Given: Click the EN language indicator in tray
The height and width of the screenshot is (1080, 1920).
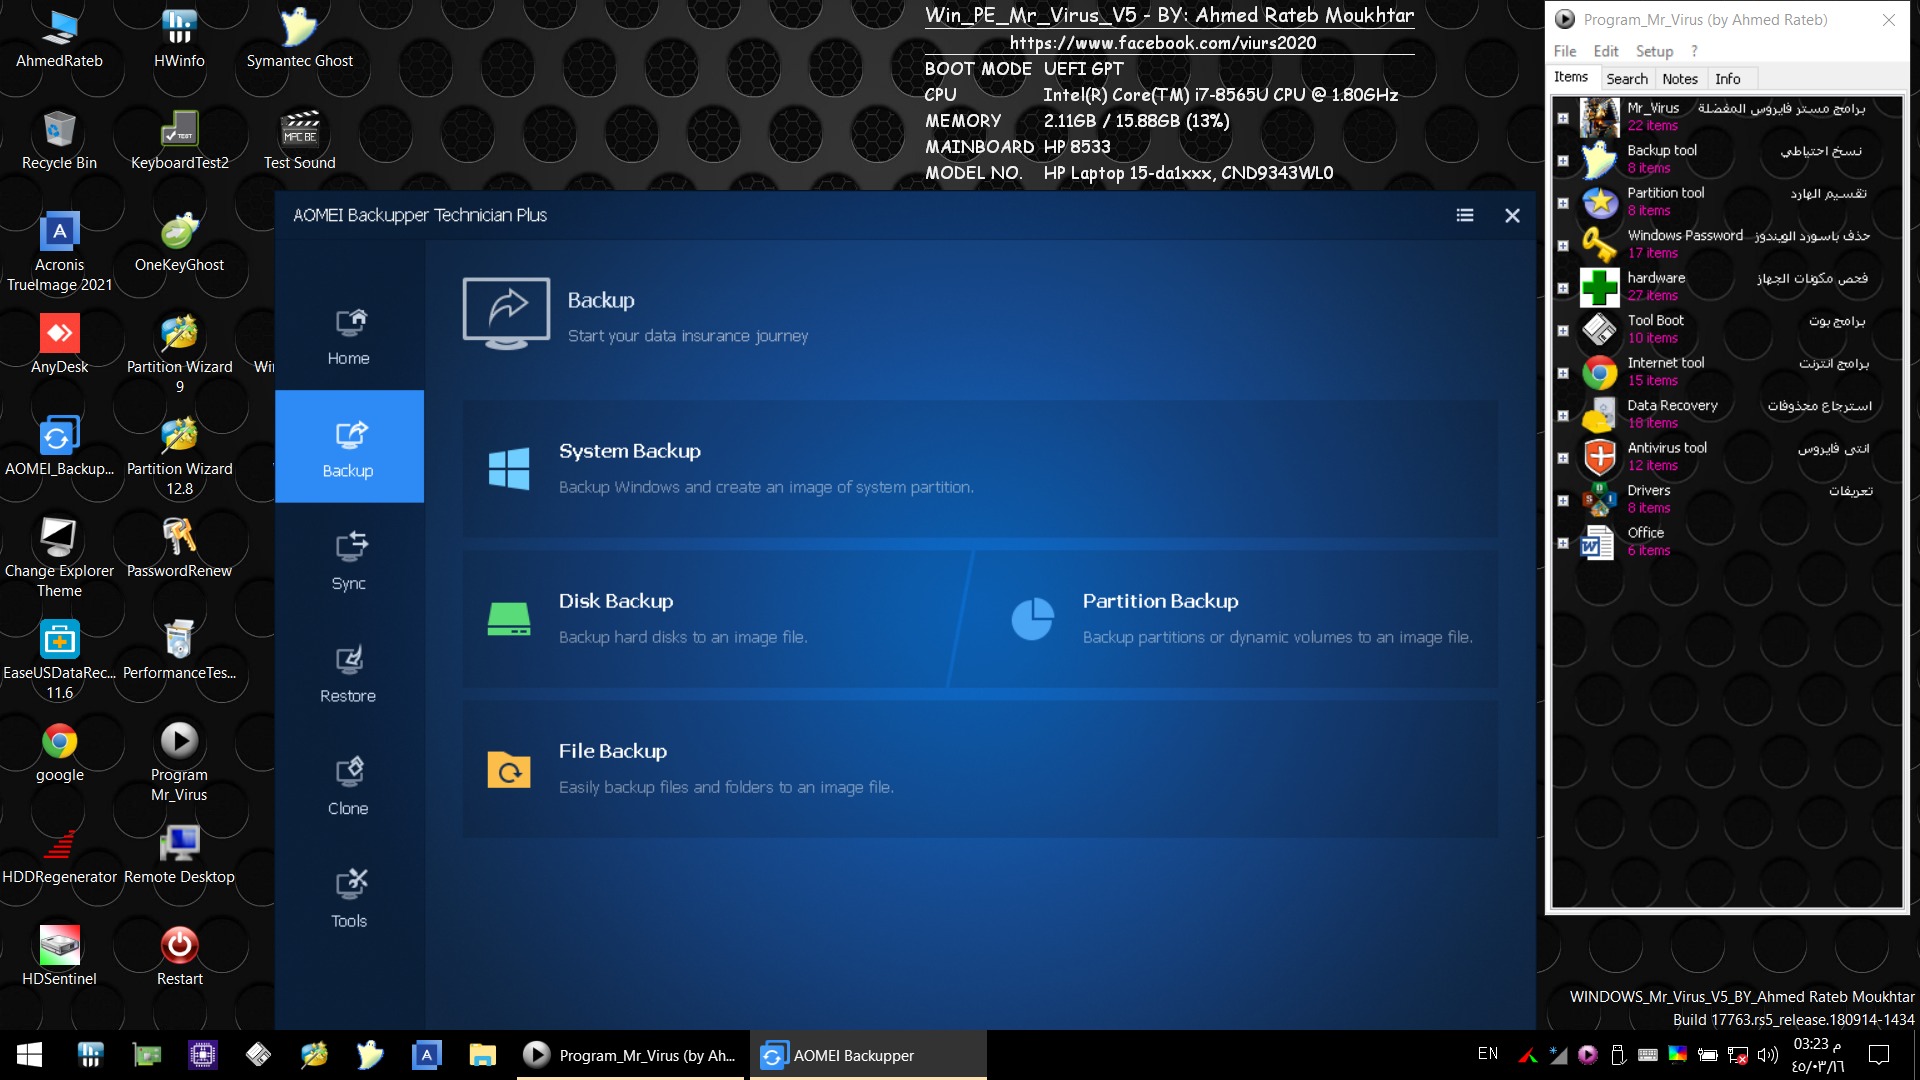Looking at the screenshot, I should point(1487,1054).
